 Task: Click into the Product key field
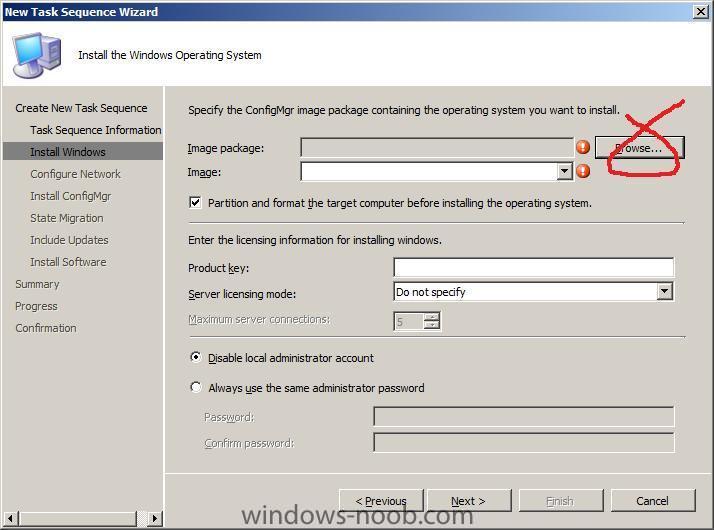(533, 267)
